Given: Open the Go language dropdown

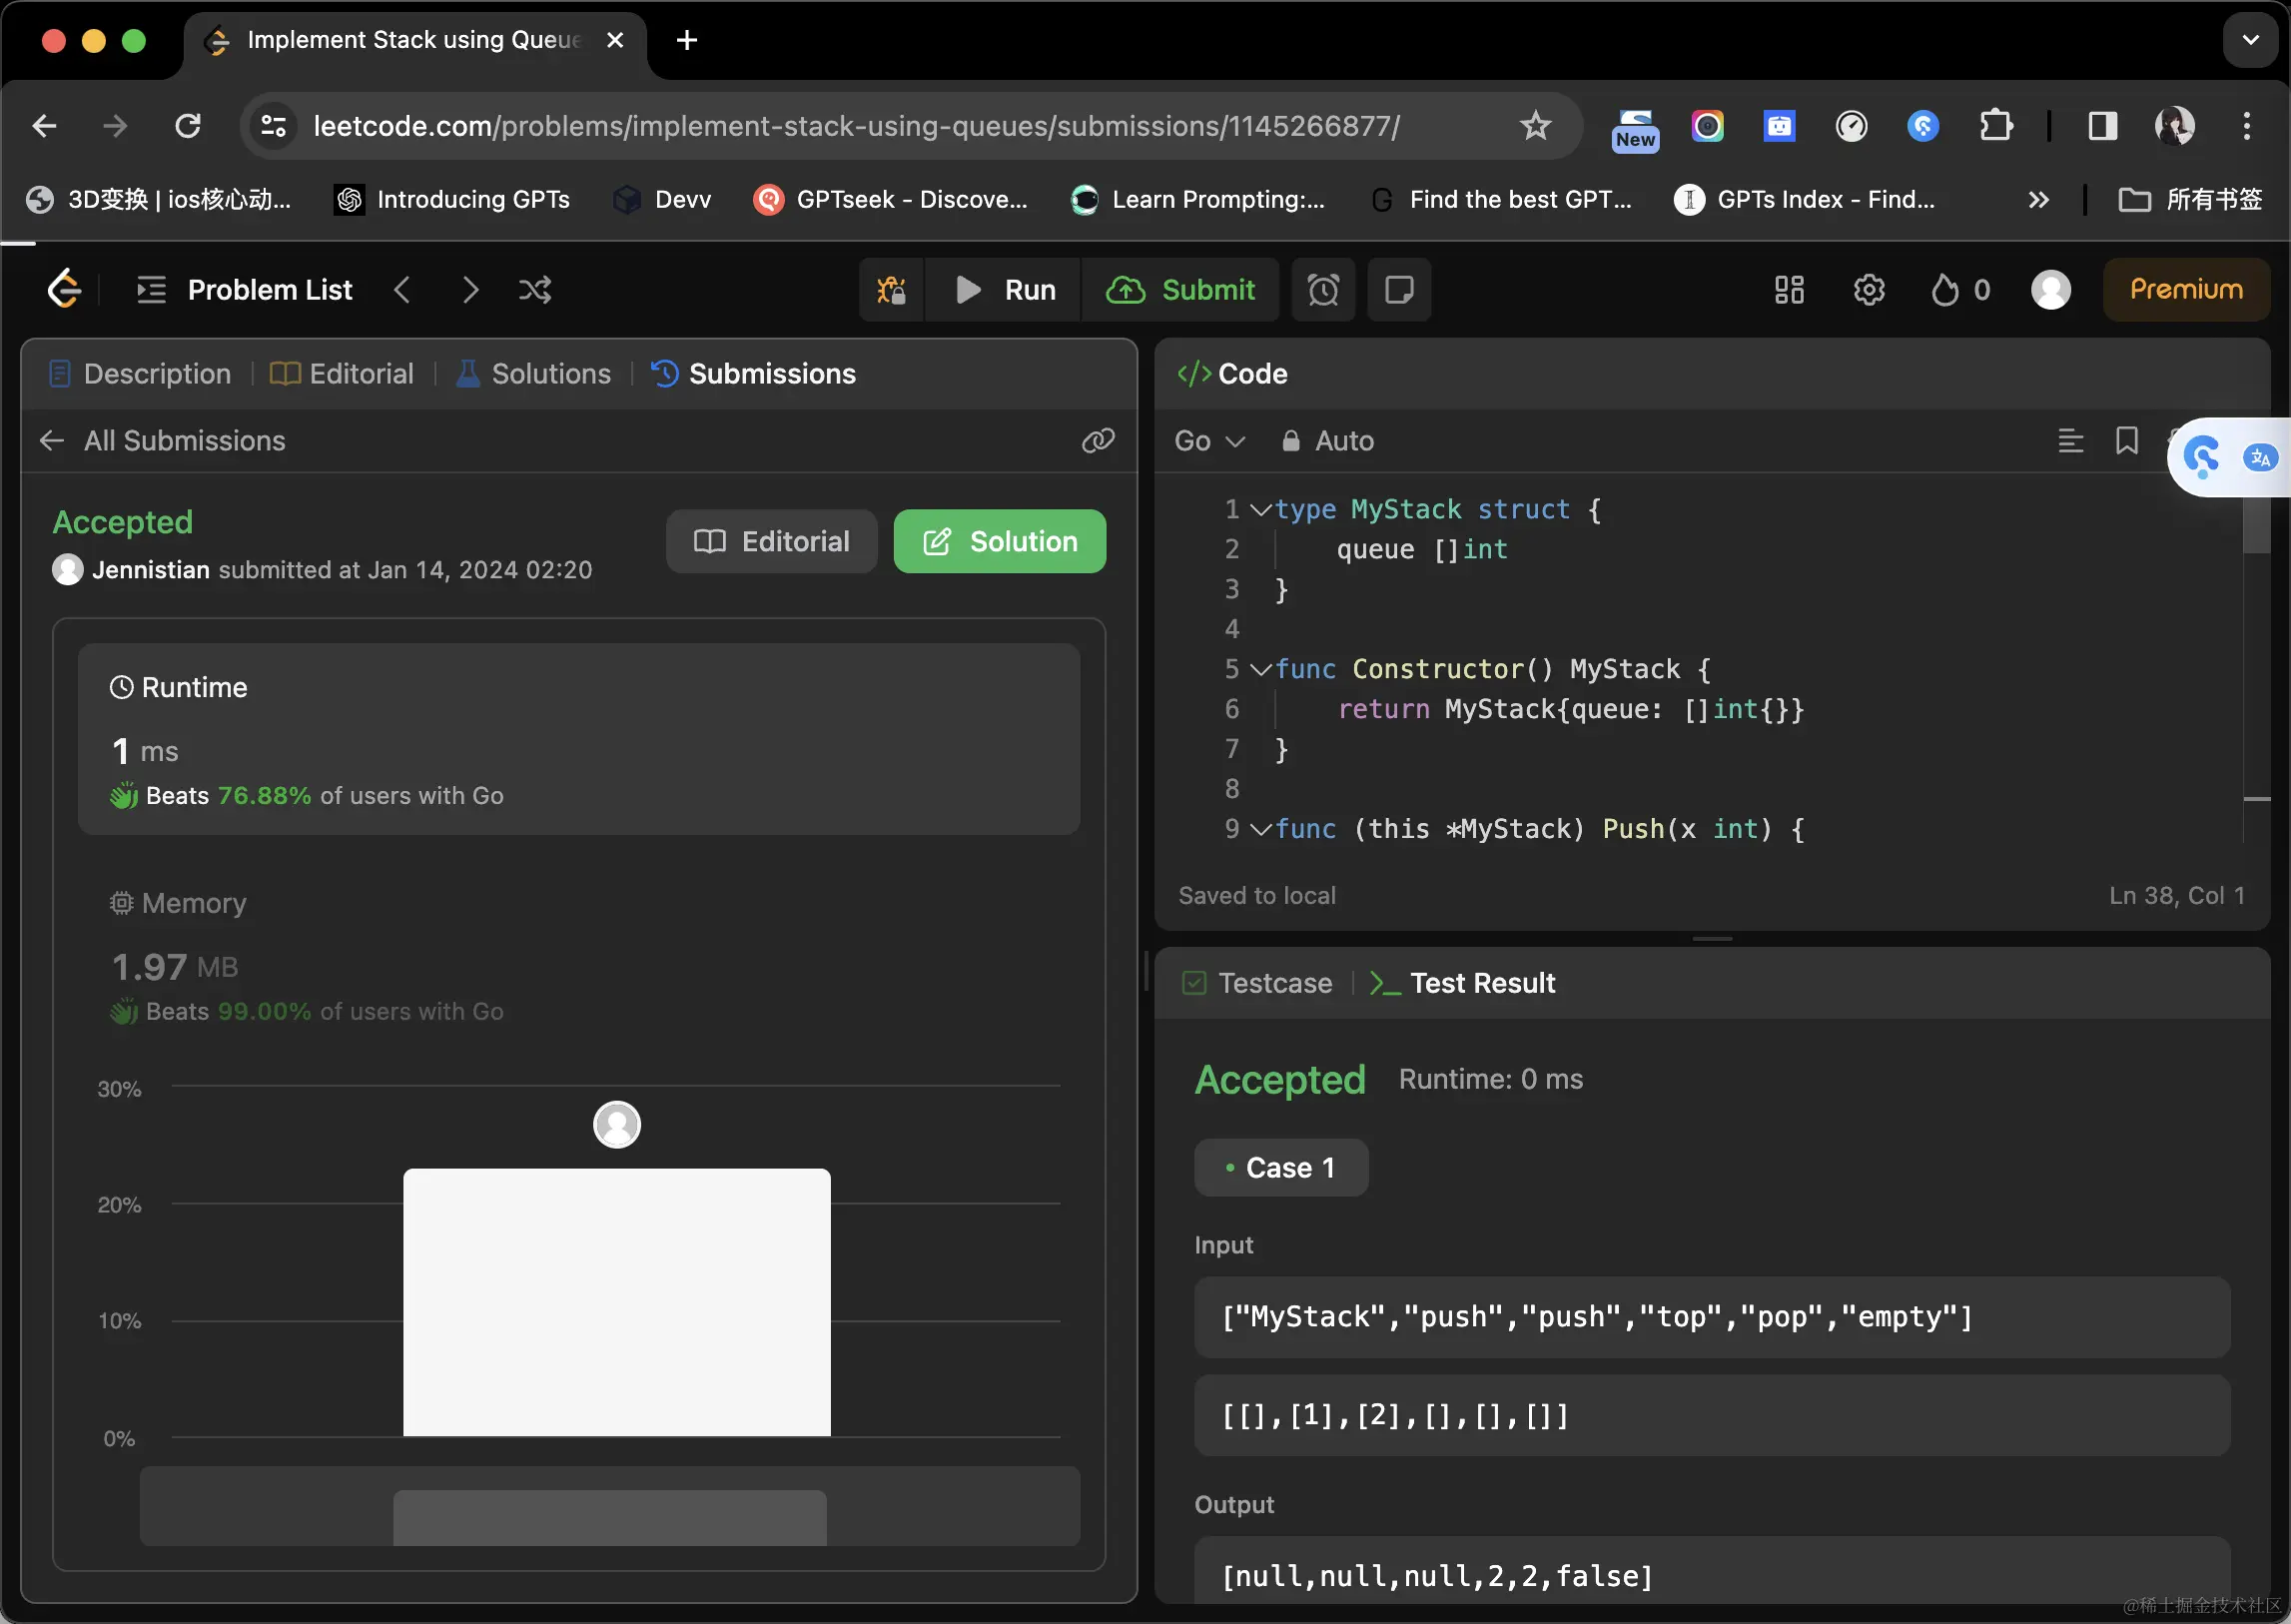Looking at the screenshot, I should 1208,441.
